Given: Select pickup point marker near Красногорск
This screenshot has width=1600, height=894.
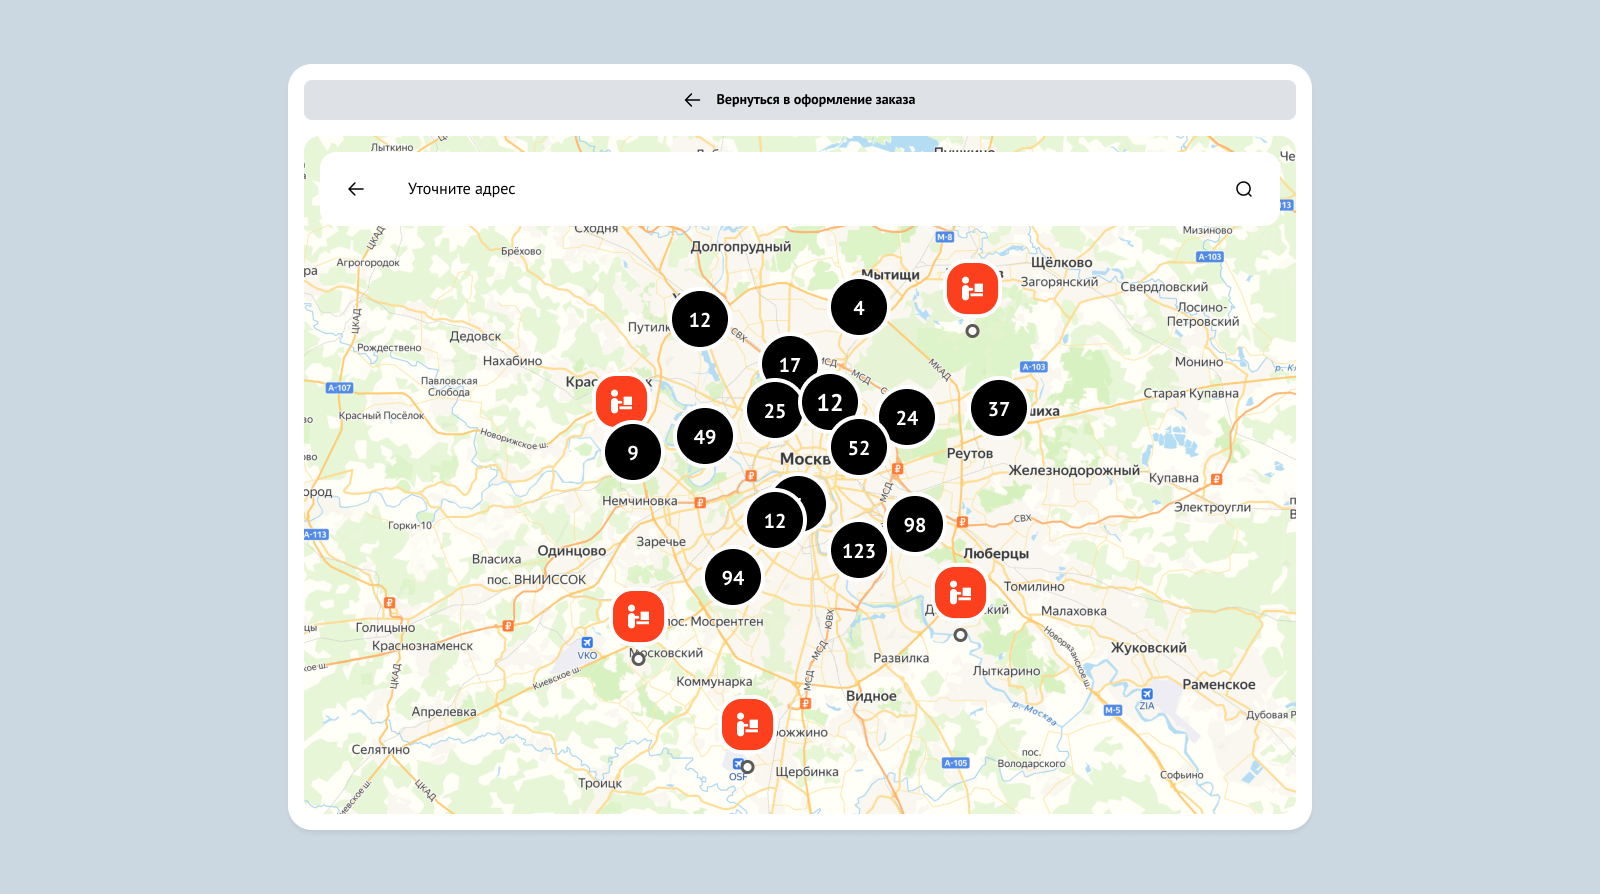Looking at the screenshot, I should pos(621,402).
